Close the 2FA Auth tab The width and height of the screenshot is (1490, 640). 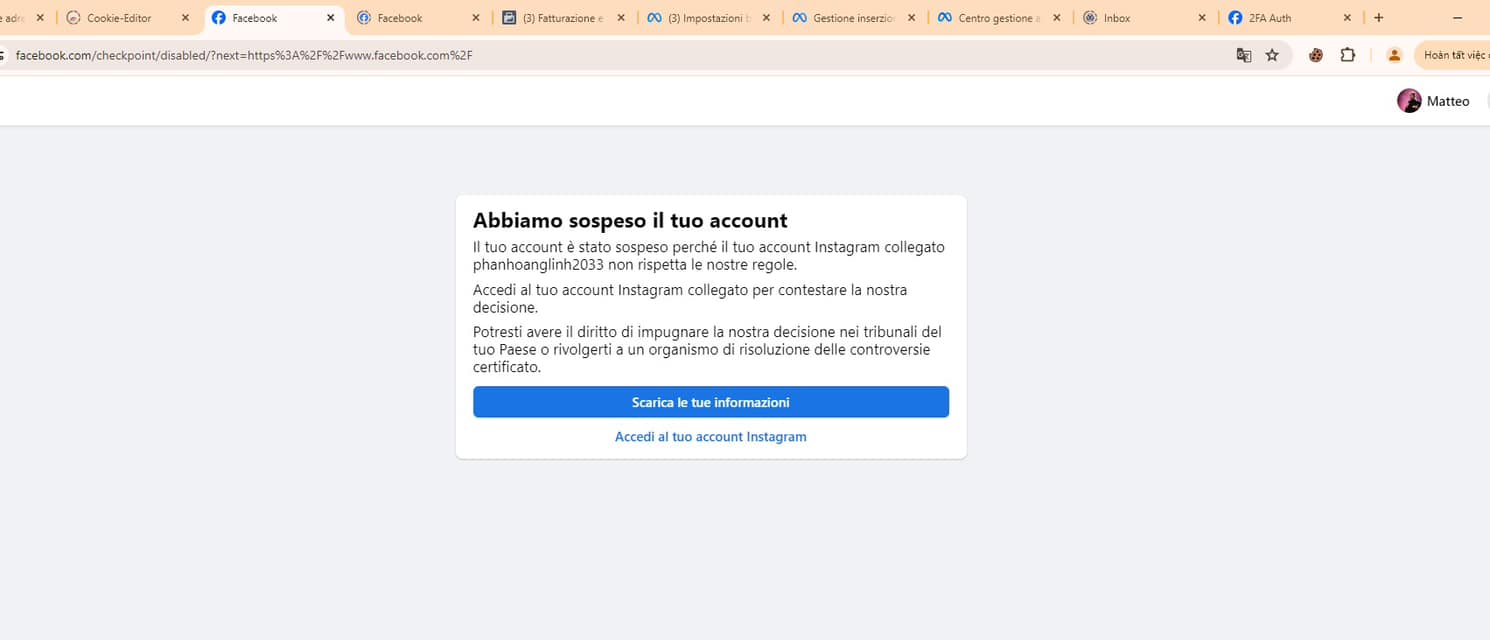[x=1347, y=18]
